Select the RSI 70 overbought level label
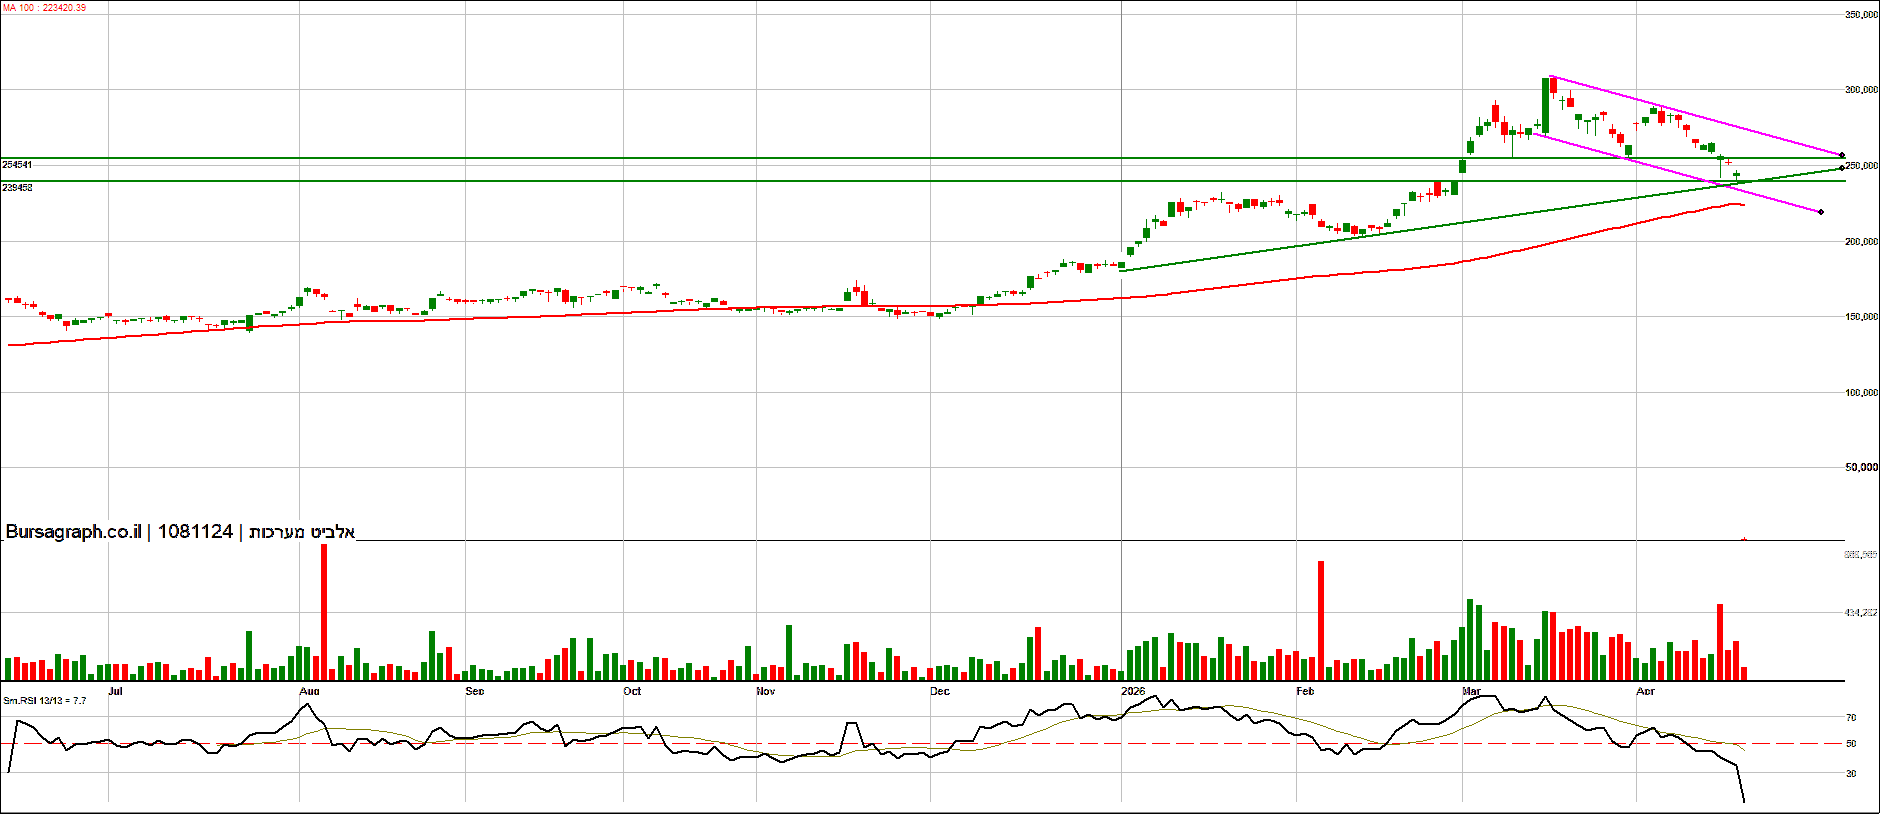Viewport: 1880px width, 814px height. tap(1851, 718)
